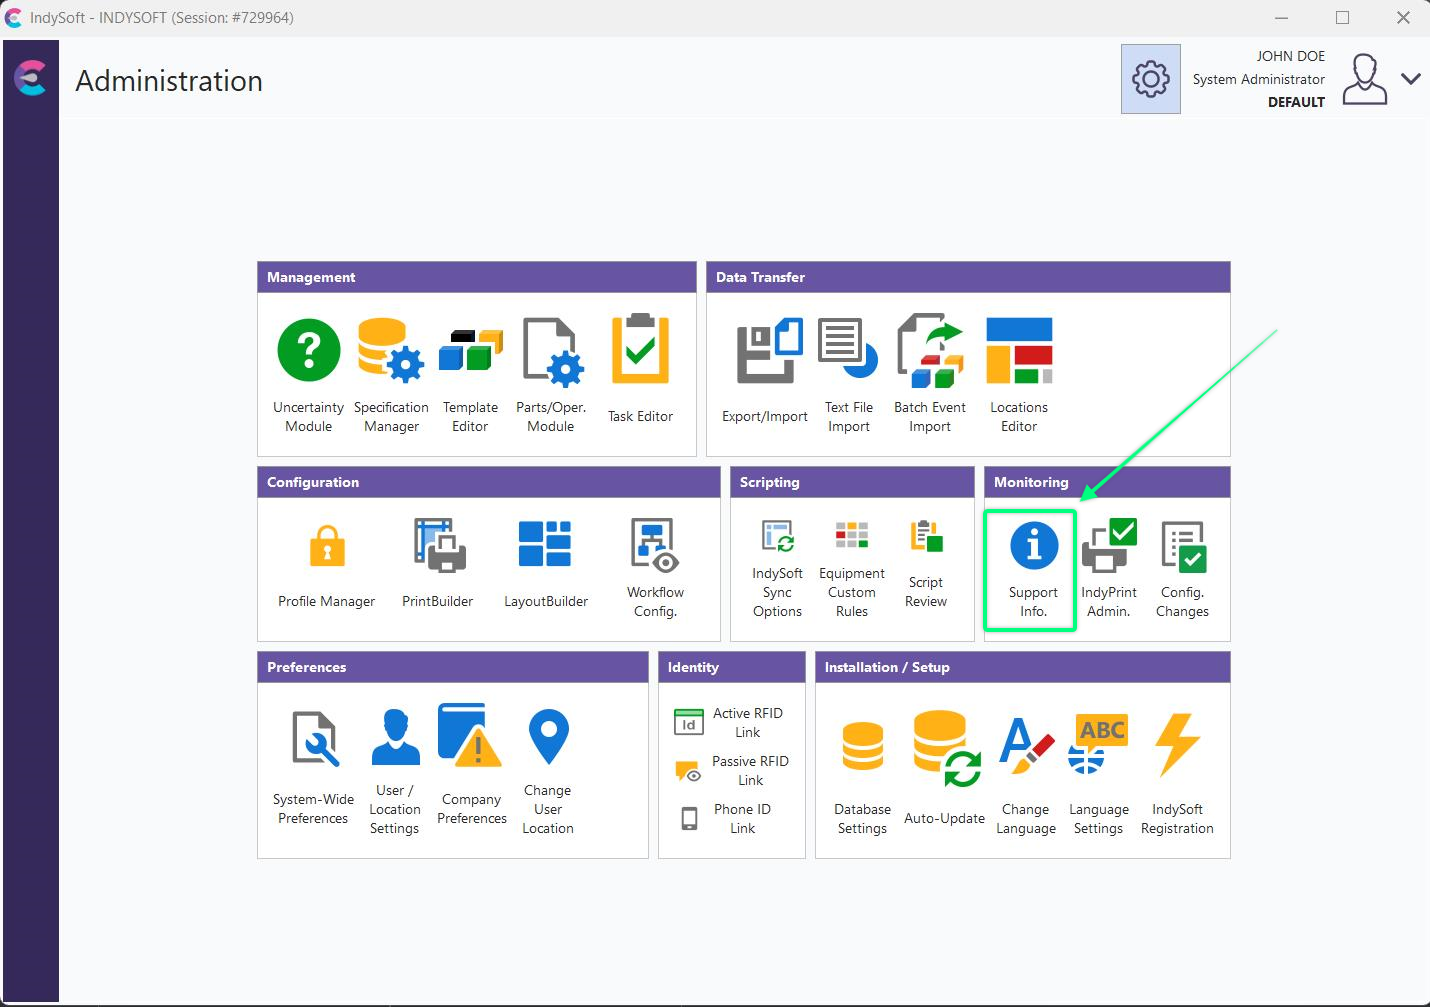Click the user profile avatar icon

(x=1364, y=79)
